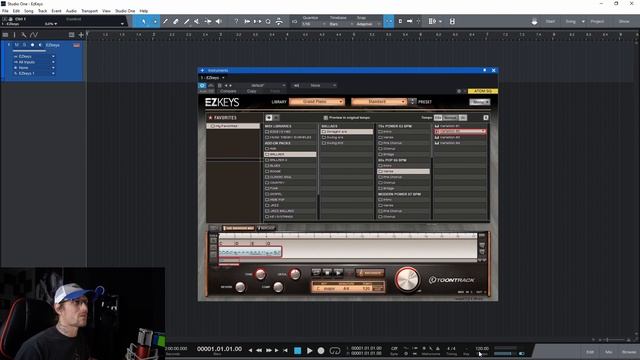
Task: Click the question mark help icon
Action: 236,21
